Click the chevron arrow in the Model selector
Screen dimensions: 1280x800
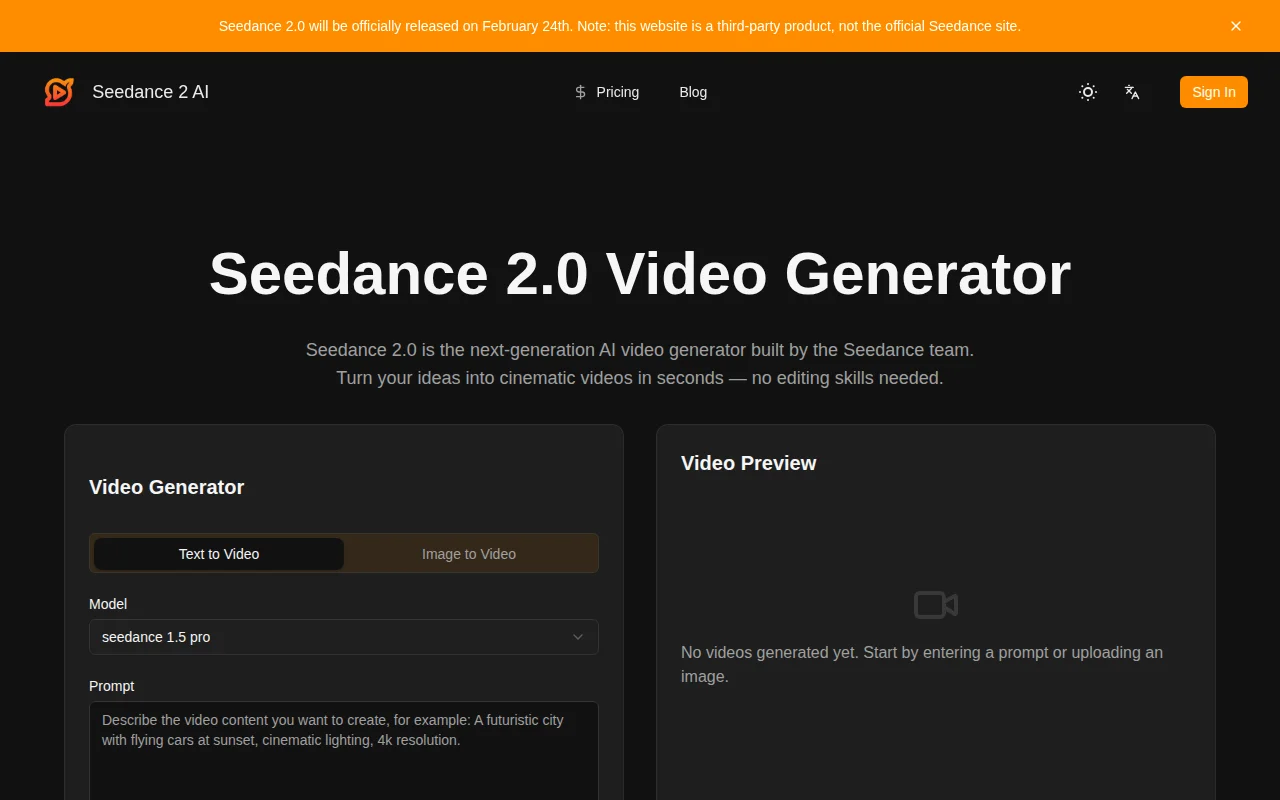[578, 637]
